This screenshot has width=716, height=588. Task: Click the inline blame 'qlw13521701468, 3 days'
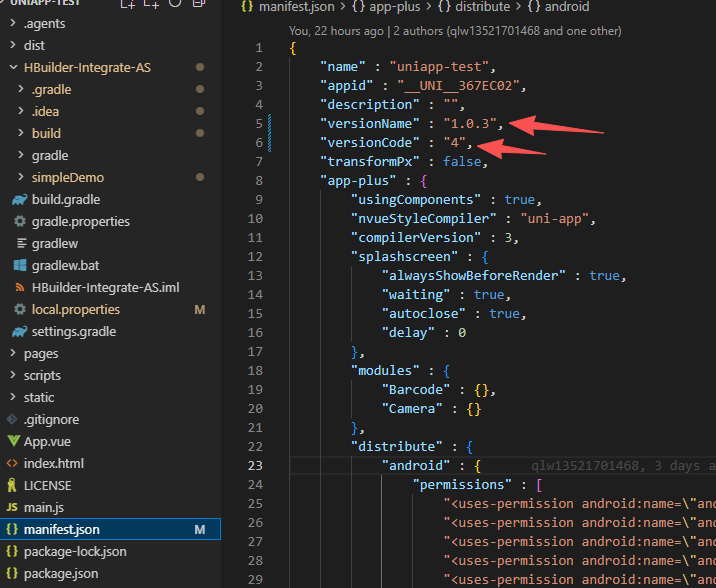coord(623,466)
